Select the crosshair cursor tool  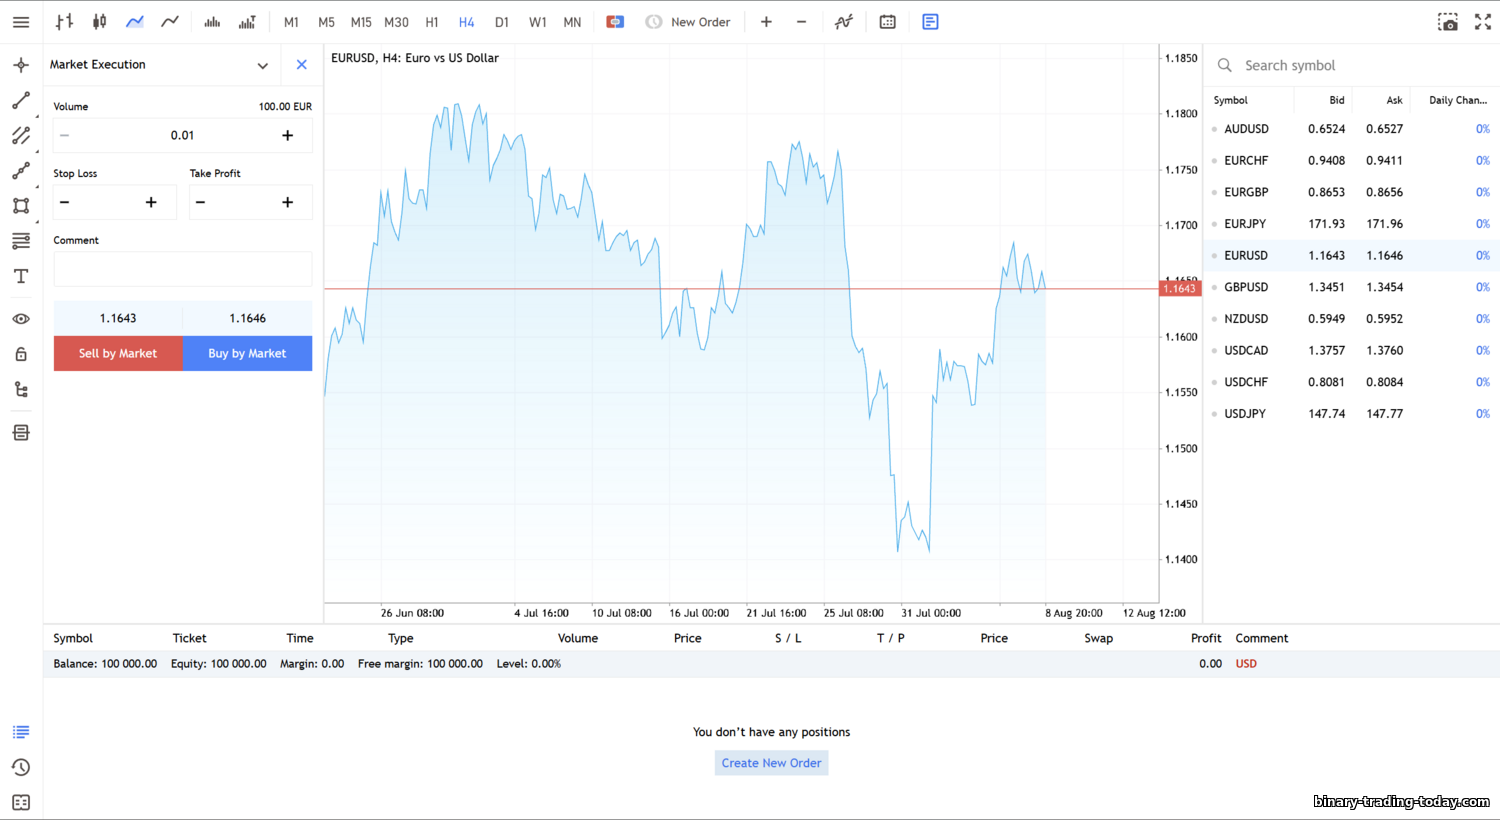click(21, 66)
